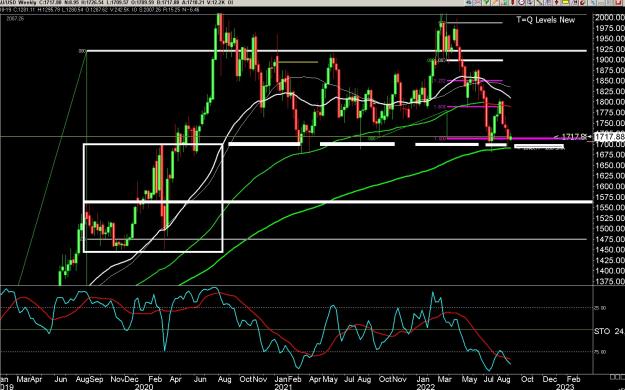The width and height of the screenshot is (625, 390).
Task: Click the STO 24 indicator label
Action: pos(609,331)
